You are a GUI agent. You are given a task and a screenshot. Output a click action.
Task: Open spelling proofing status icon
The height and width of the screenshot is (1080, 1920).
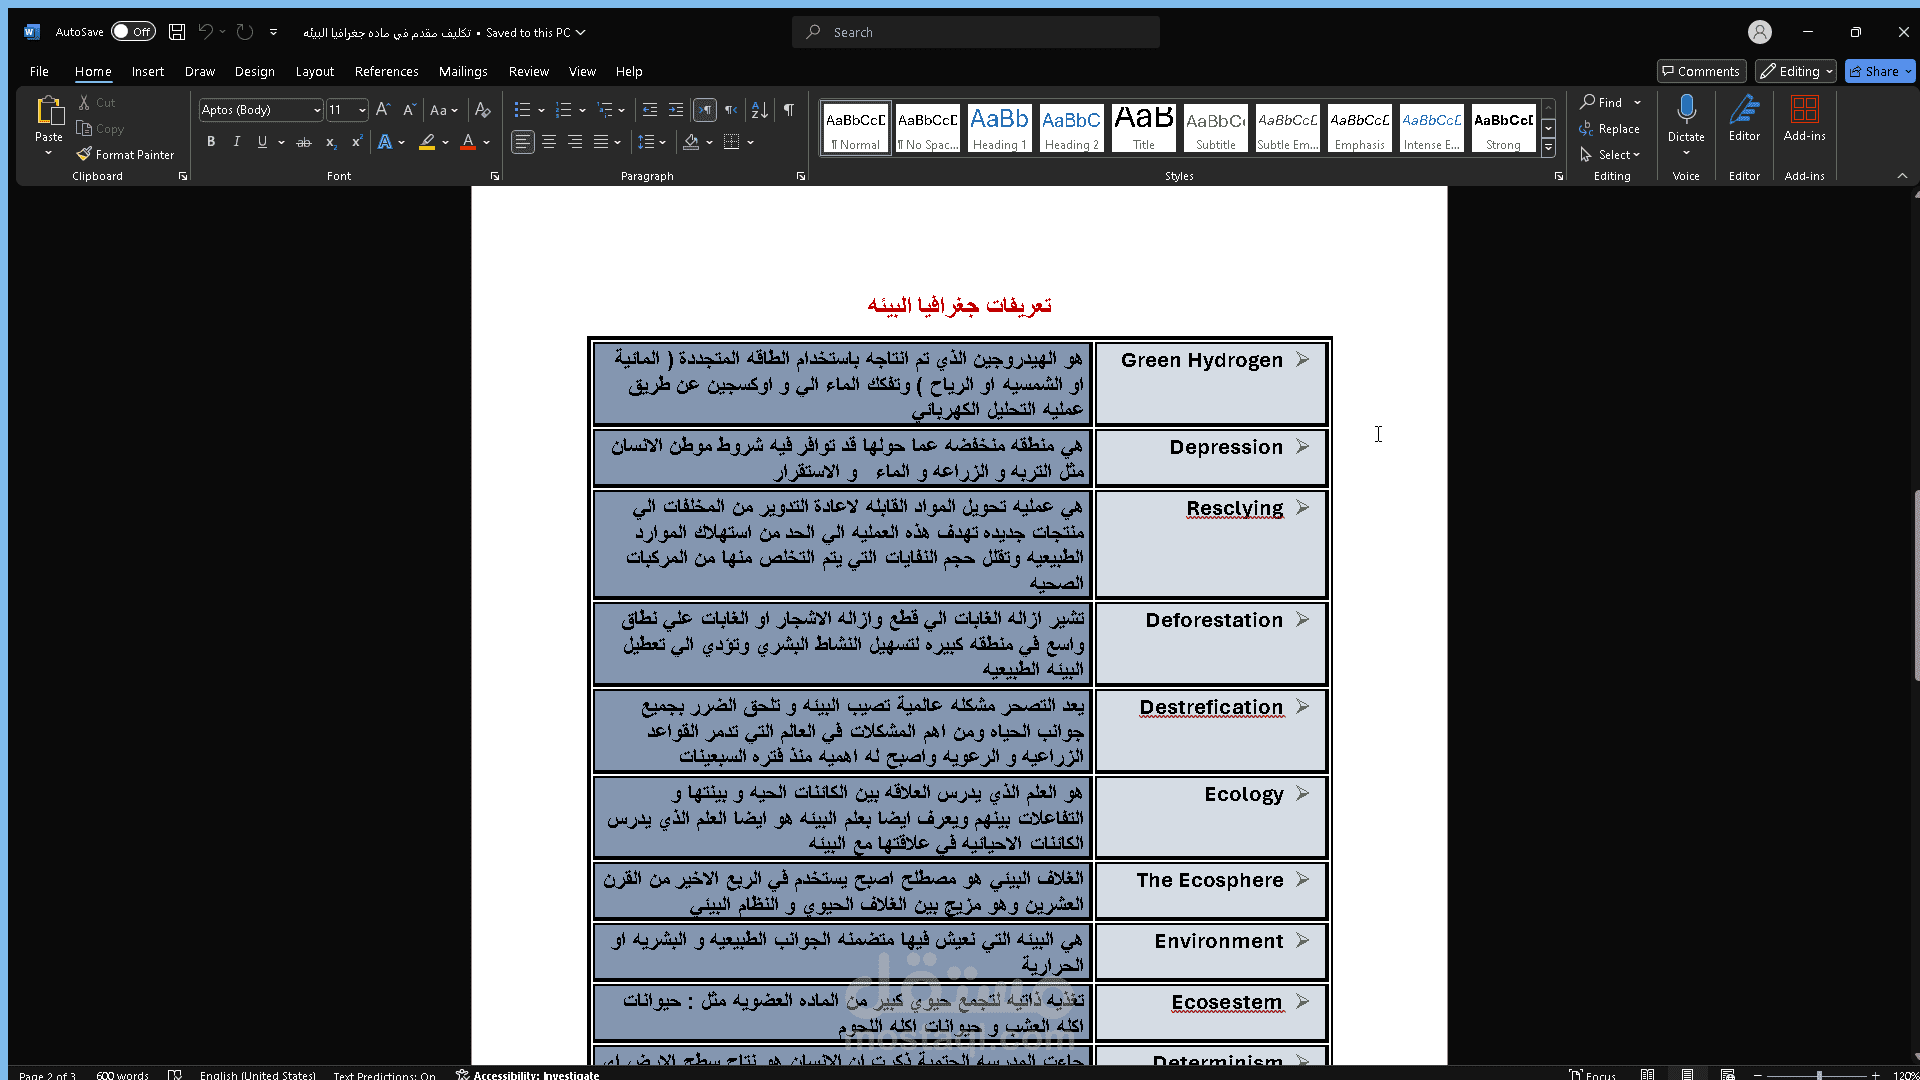click(x=175, y=1074)
